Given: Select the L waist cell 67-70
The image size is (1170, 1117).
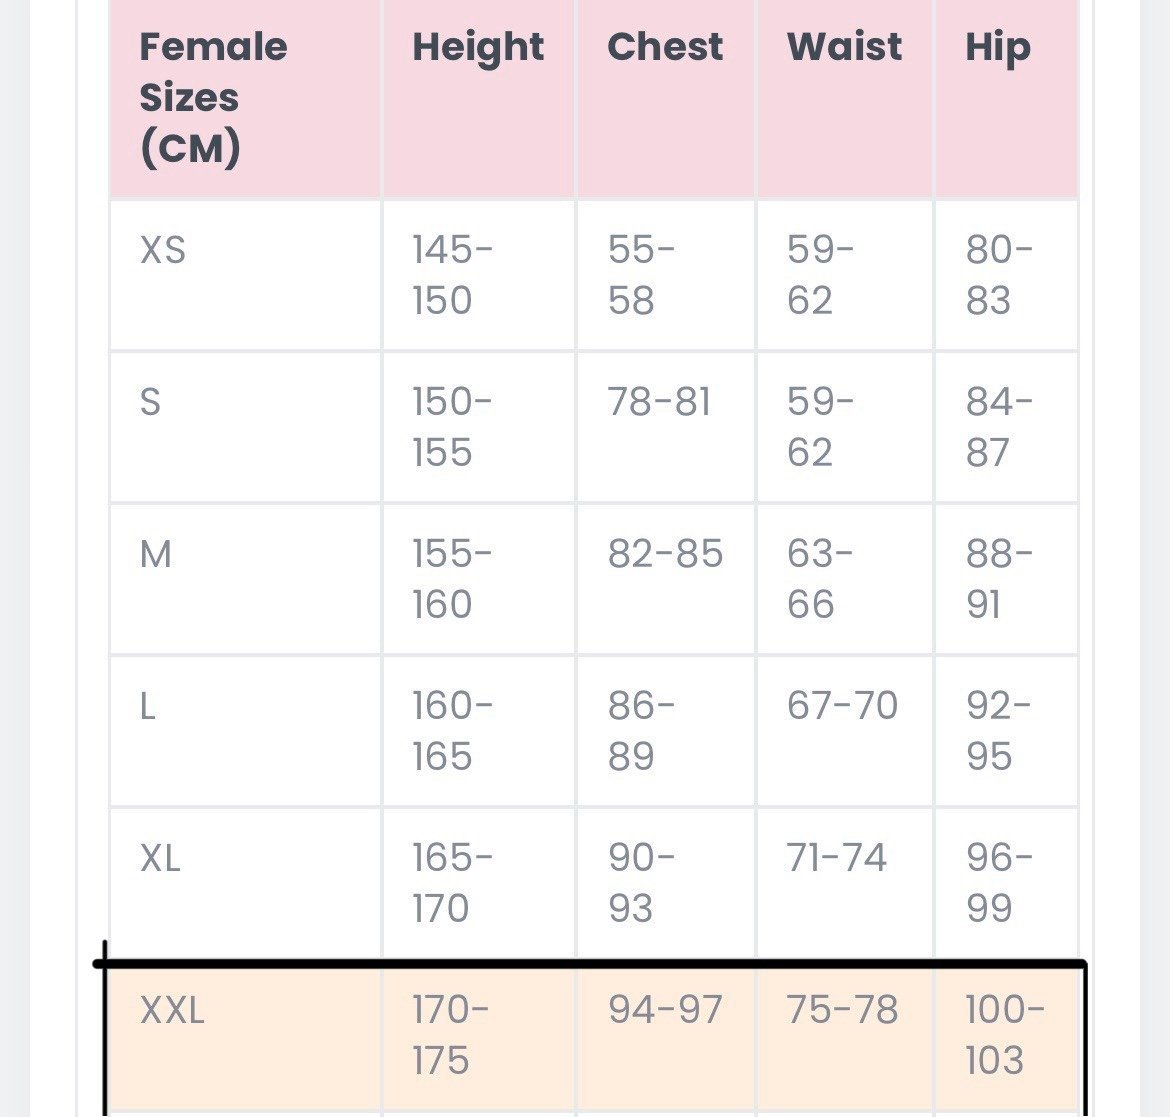Looking at the screenshot, I should (845, 731).
